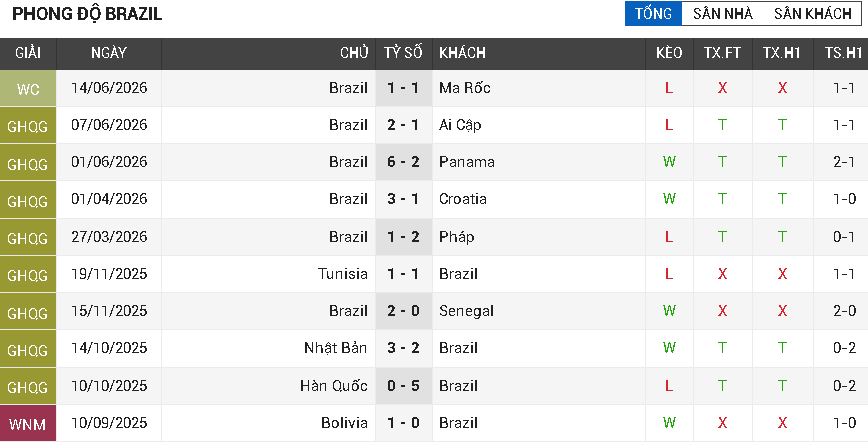
Task: Click the NGÀY column header
Action: pos(108,53)
